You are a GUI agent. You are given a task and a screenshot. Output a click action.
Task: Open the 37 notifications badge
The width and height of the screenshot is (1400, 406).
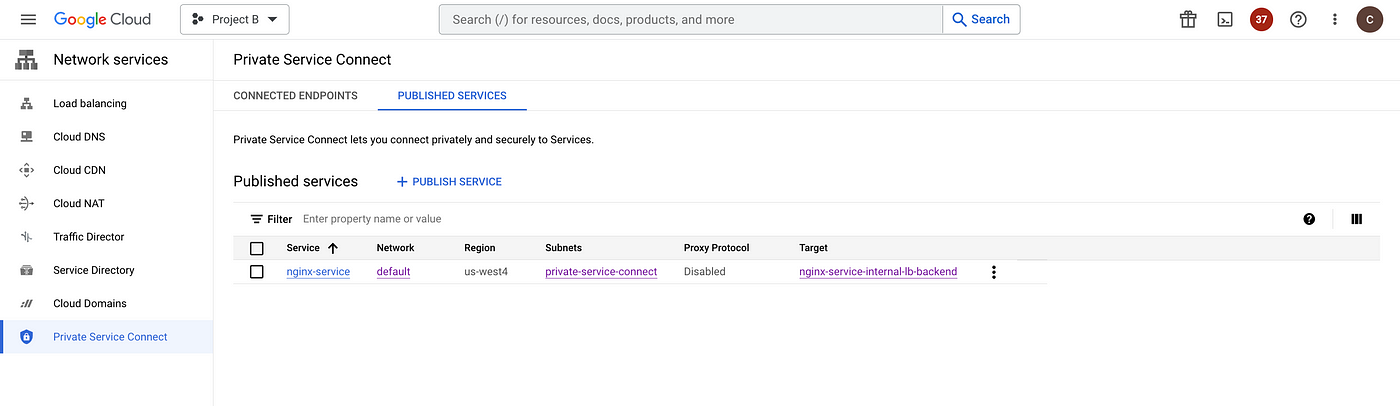(x=1262, y=20)
